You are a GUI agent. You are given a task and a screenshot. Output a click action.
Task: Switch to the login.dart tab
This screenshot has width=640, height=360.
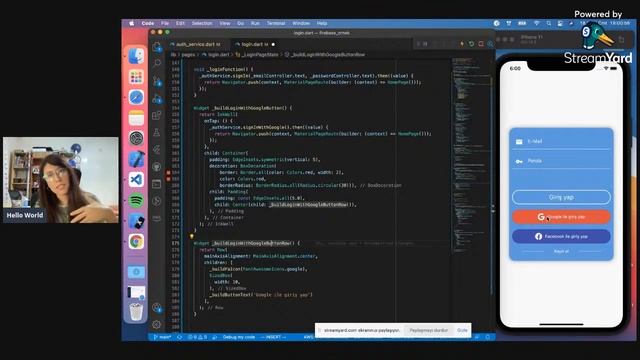(x=255, y=44)
